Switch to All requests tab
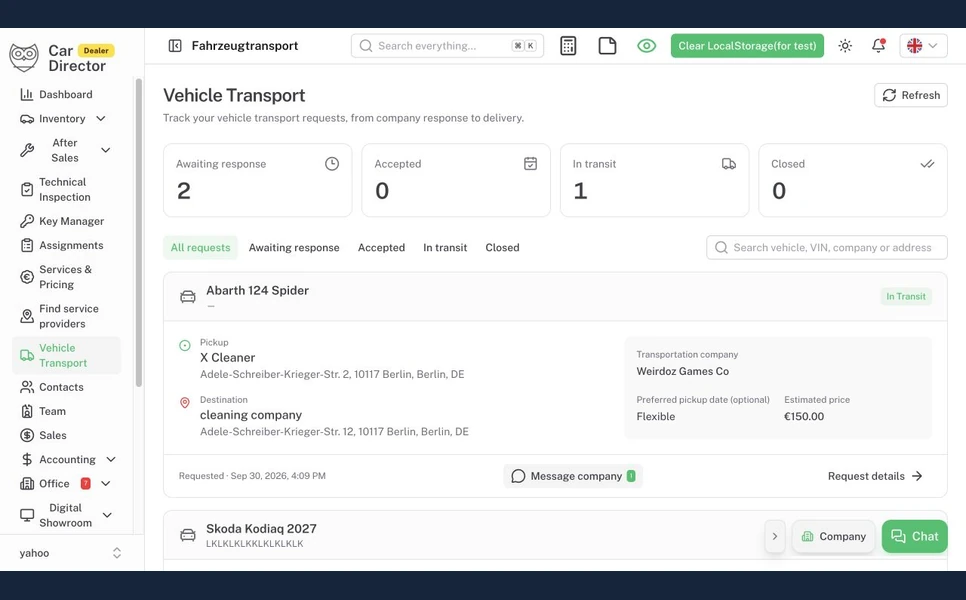The height and width of the screenshot is (600, 966). [x=200, y=248]
